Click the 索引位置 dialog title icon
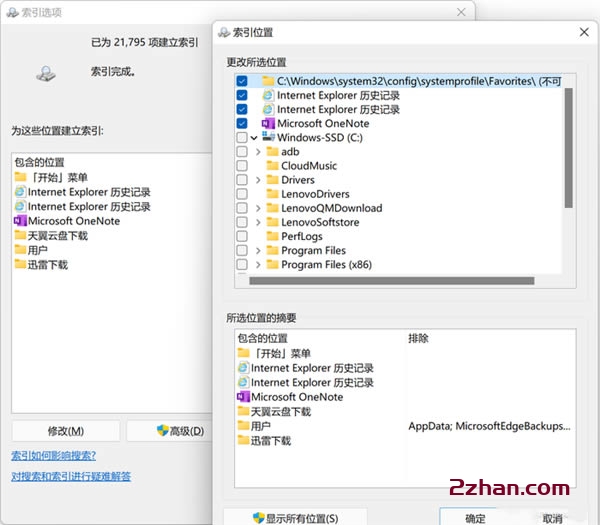Viewport: 600px width, 525px height. pos(224,33)
